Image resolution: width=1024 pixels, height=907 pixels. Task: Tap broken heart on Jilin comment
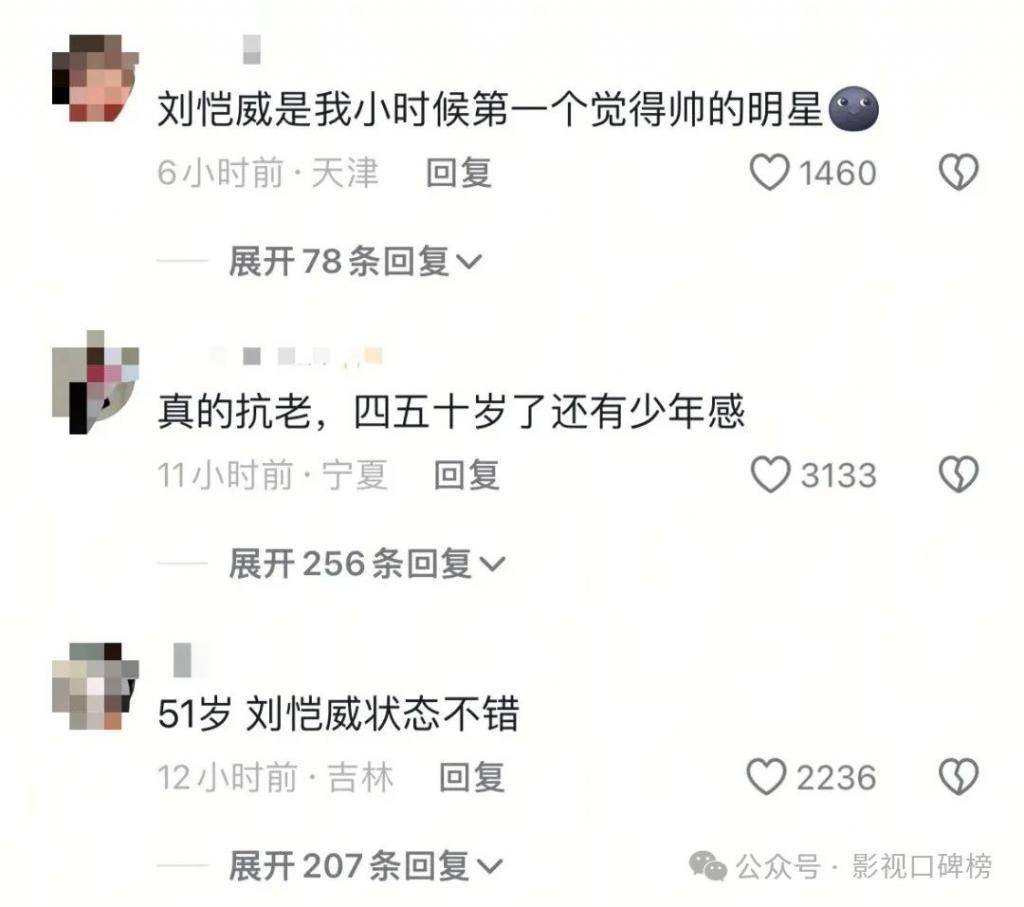tap(958, 776)
